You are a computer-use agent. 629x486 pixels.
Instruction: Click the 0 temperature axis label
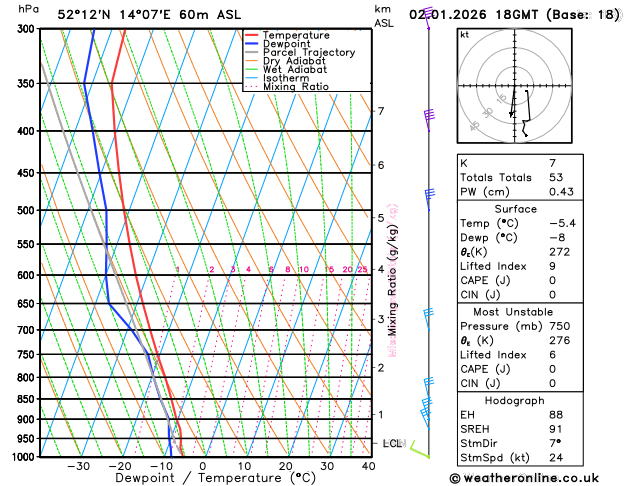click(x=203, y=466)
